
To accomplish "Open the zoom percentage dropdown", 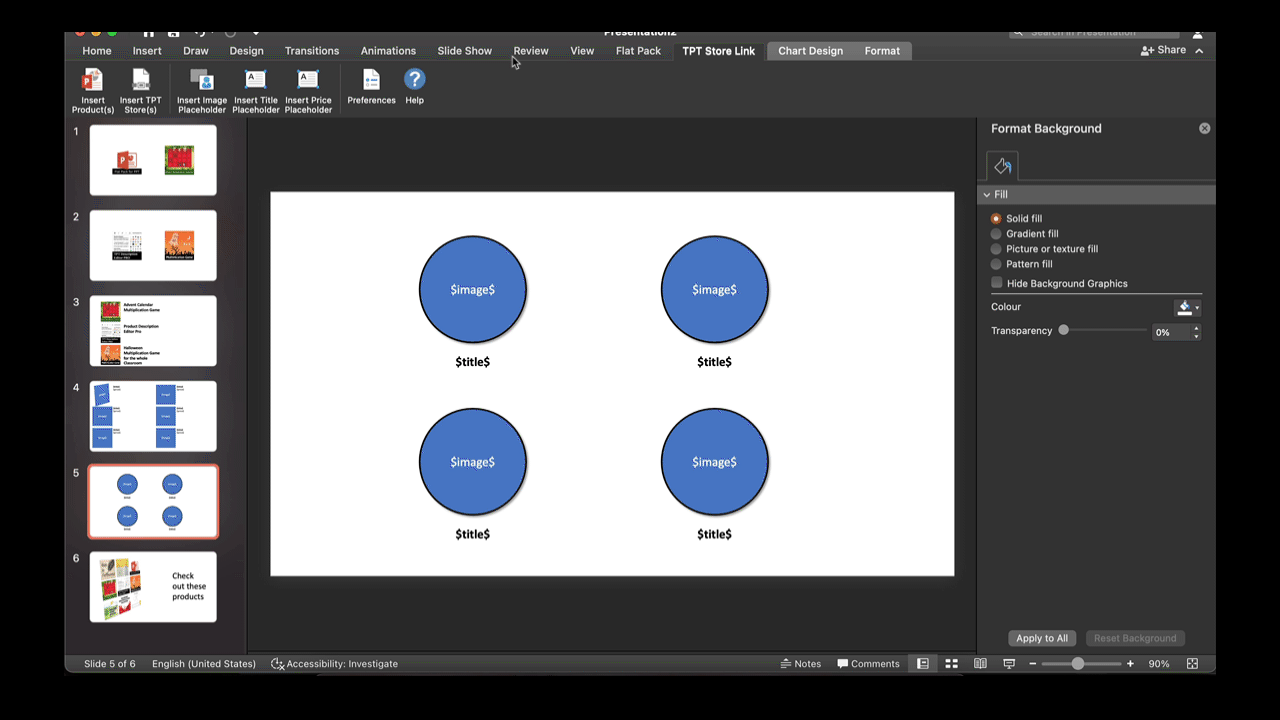I will [x=1159, y=663].
